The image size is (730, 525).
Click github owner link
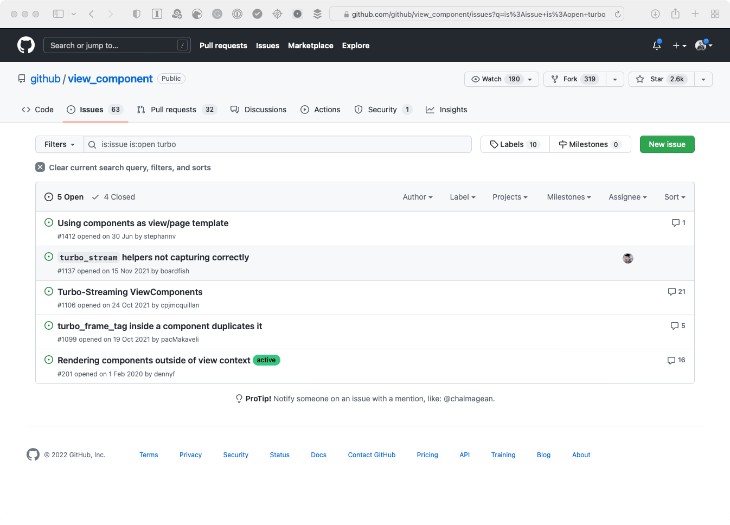tap(45, 79)
